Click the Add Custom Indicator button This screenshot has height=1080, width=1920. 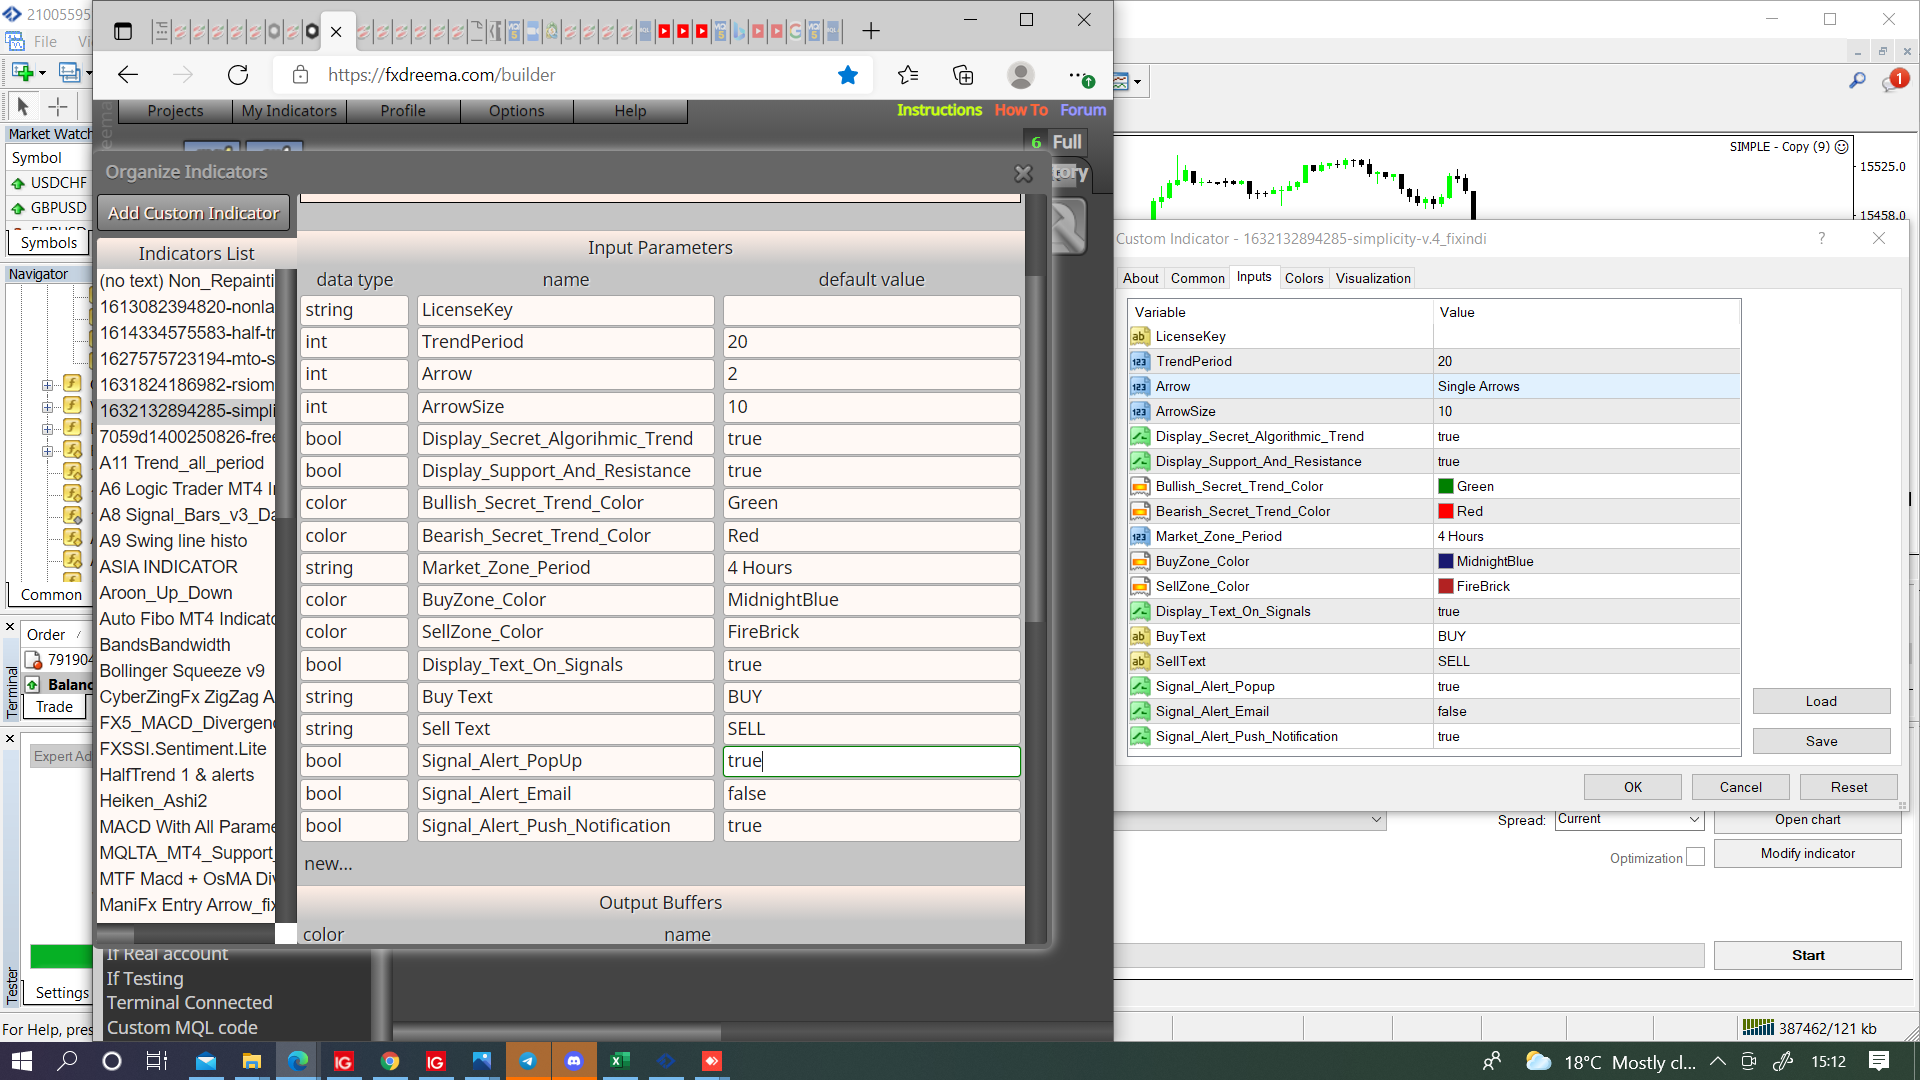193,213
